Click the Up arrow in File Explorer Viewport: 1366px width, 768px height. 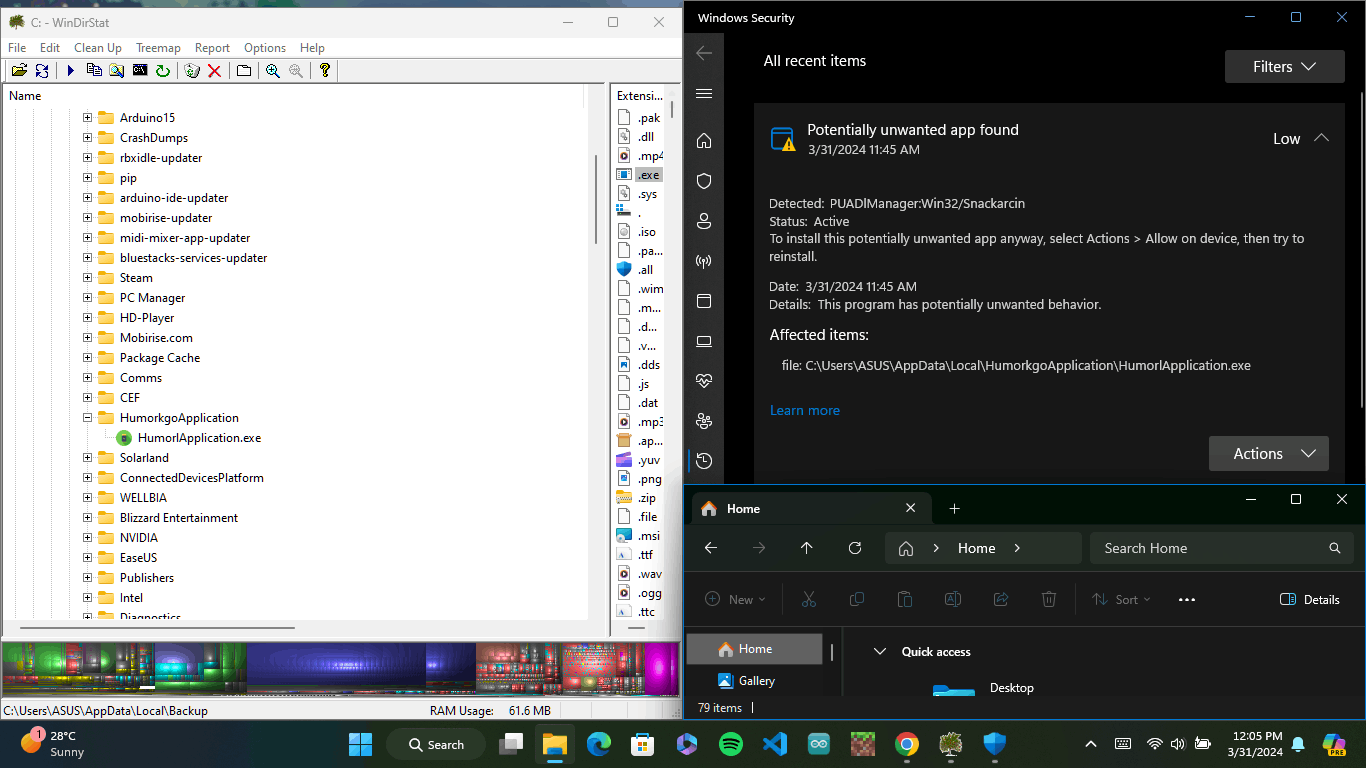click(x=807, y=548)
